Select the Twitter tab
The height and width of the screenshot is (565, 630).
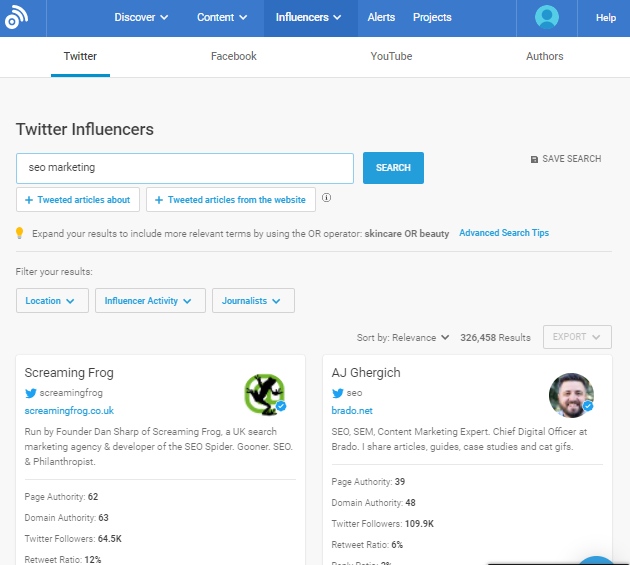coord(80,56)
